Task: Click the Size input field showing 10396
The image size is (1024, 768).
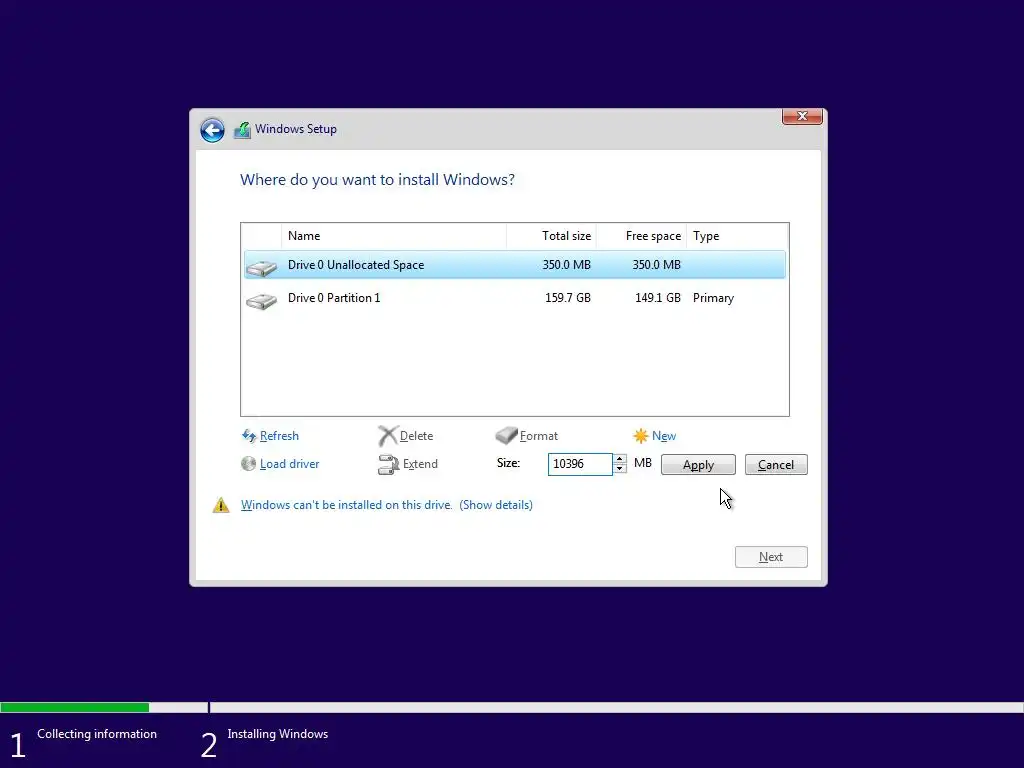Action: [580, 464]
